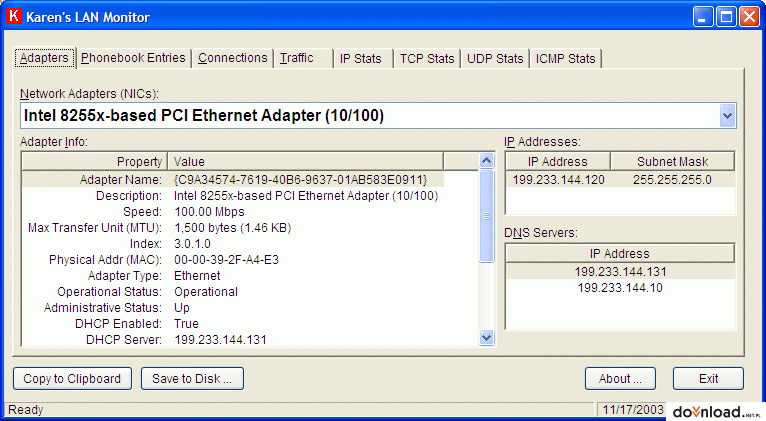
Task: Select DNS server 199.233.144.10
Action: pyautogui.click(x=620, y=288)
